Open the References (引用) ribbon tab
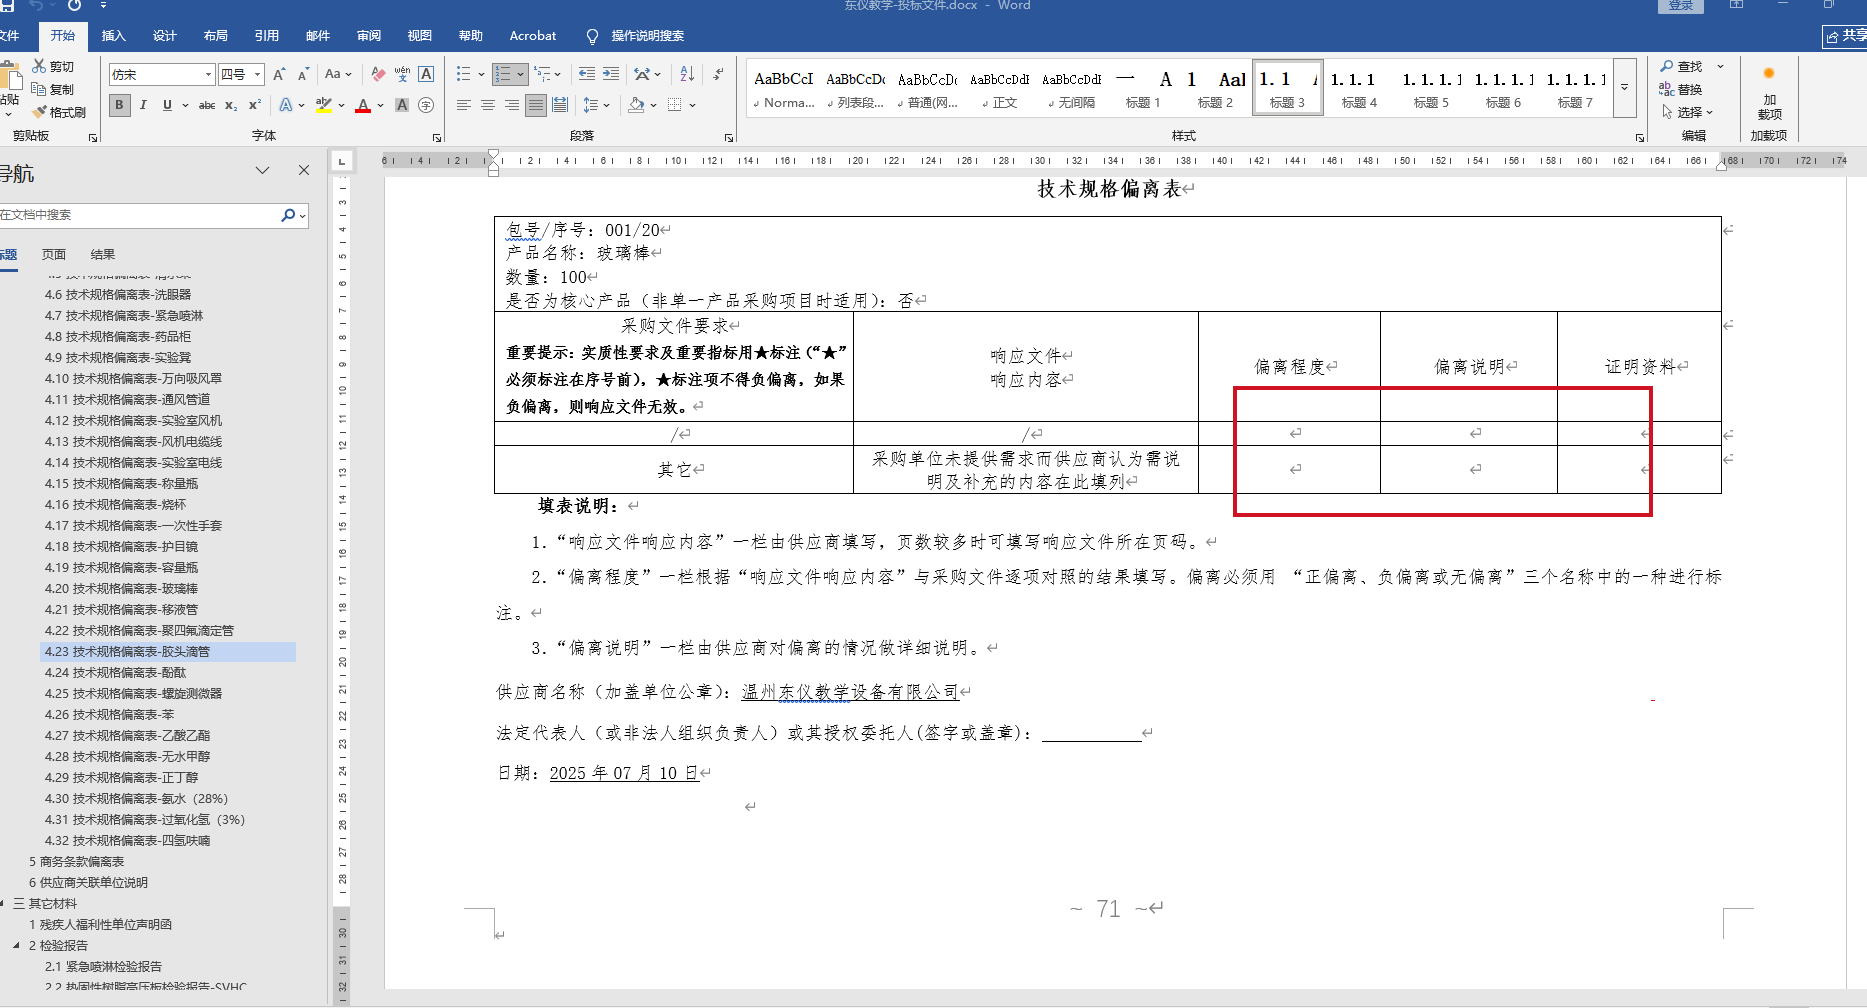The width and height of the screenshot is (1867, 1008). 267,36
